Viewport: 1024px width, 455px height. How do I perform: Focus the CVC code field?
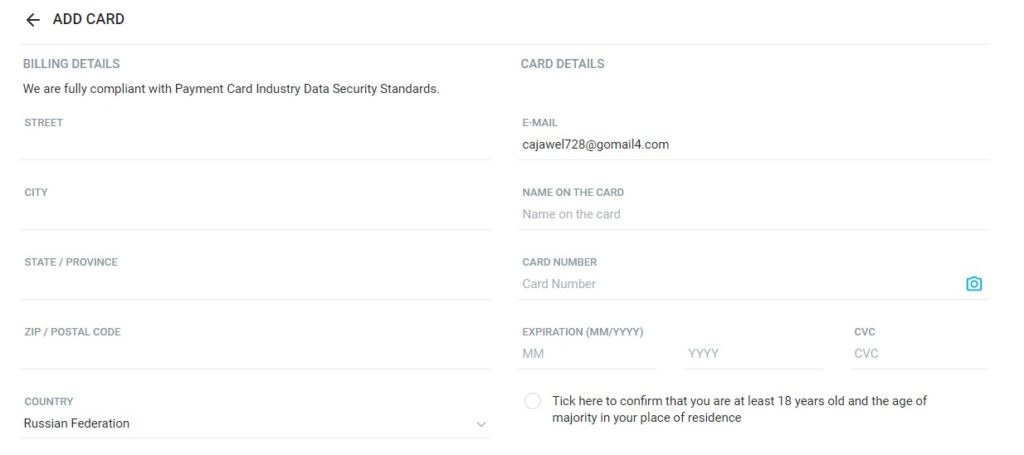click(x=919, y=354)
